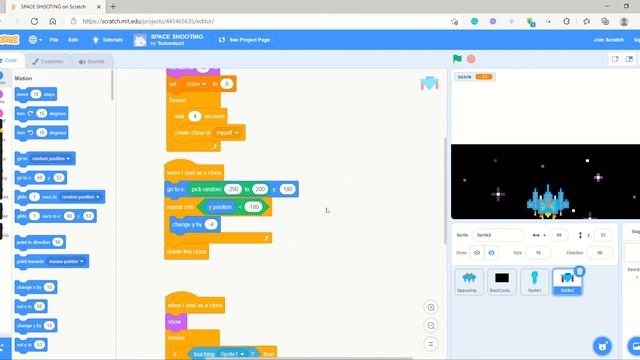This screenshot has height=360, width=640.
Task: Select the BackGround sprite thumbnail
Action: point(502,281)
